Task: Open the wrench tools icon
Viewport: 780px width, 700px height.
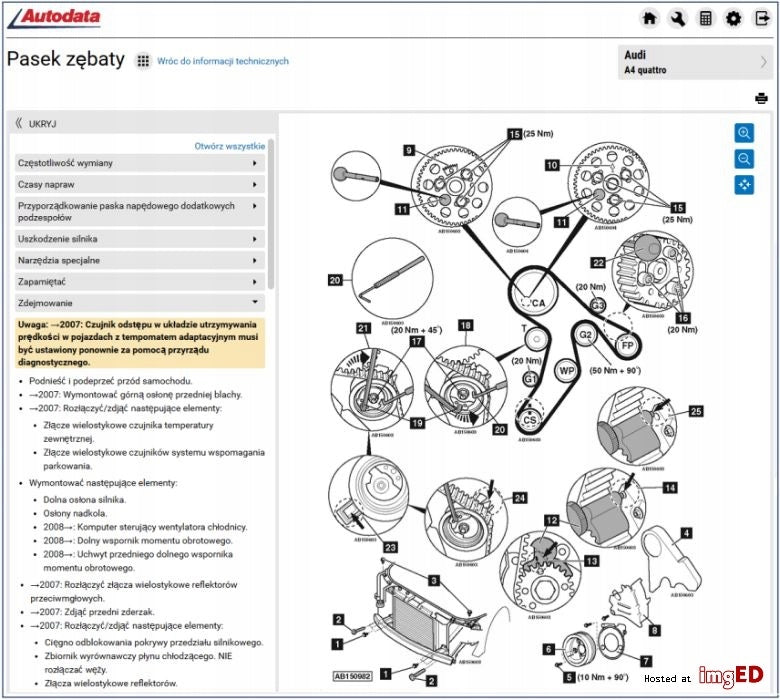Action: 678,19
